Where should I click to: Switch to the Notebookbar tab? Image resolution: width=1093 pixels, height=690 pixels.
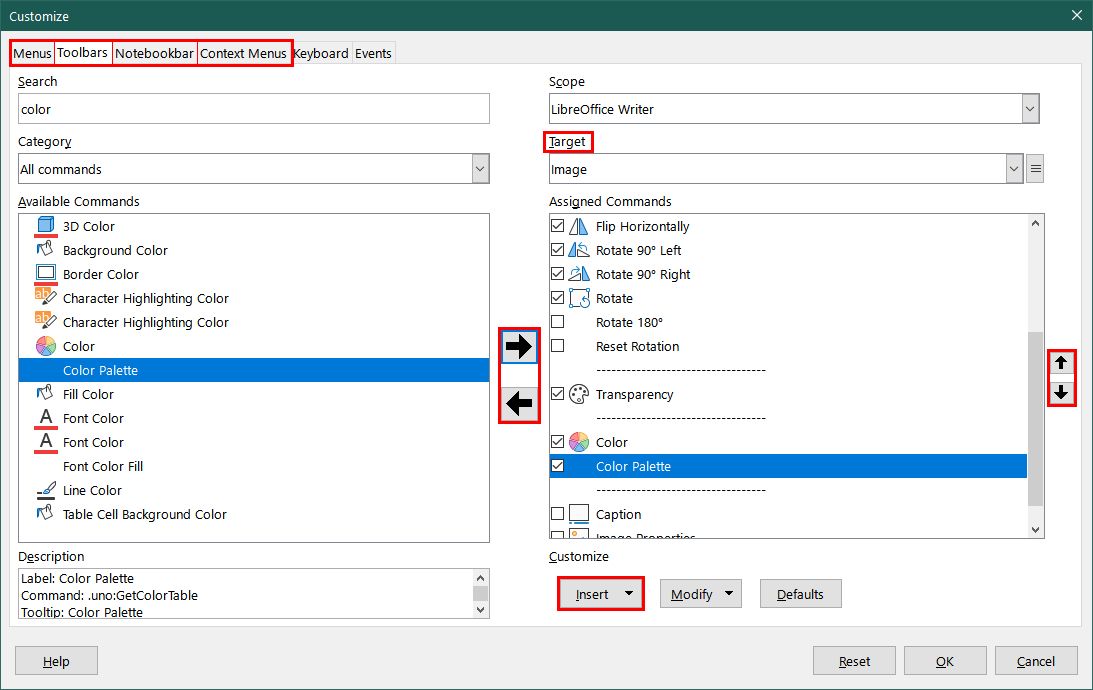point(154,54)
